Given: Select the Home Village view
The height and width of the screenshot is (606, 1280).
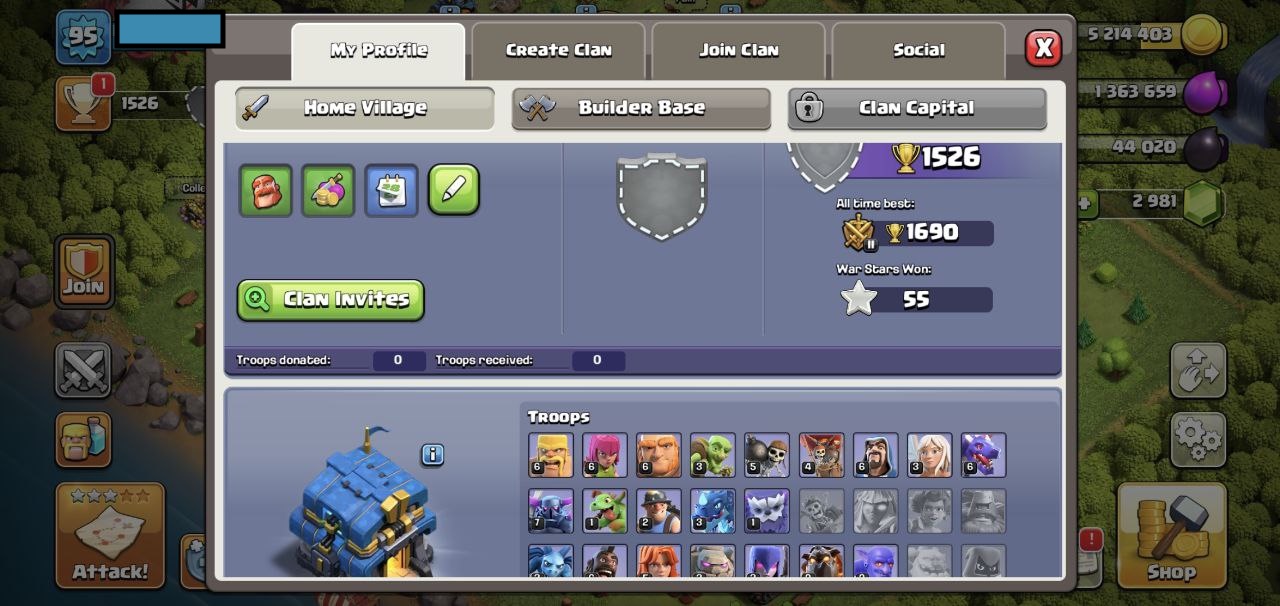Looking at the screenshot, I should click(365, 108).
